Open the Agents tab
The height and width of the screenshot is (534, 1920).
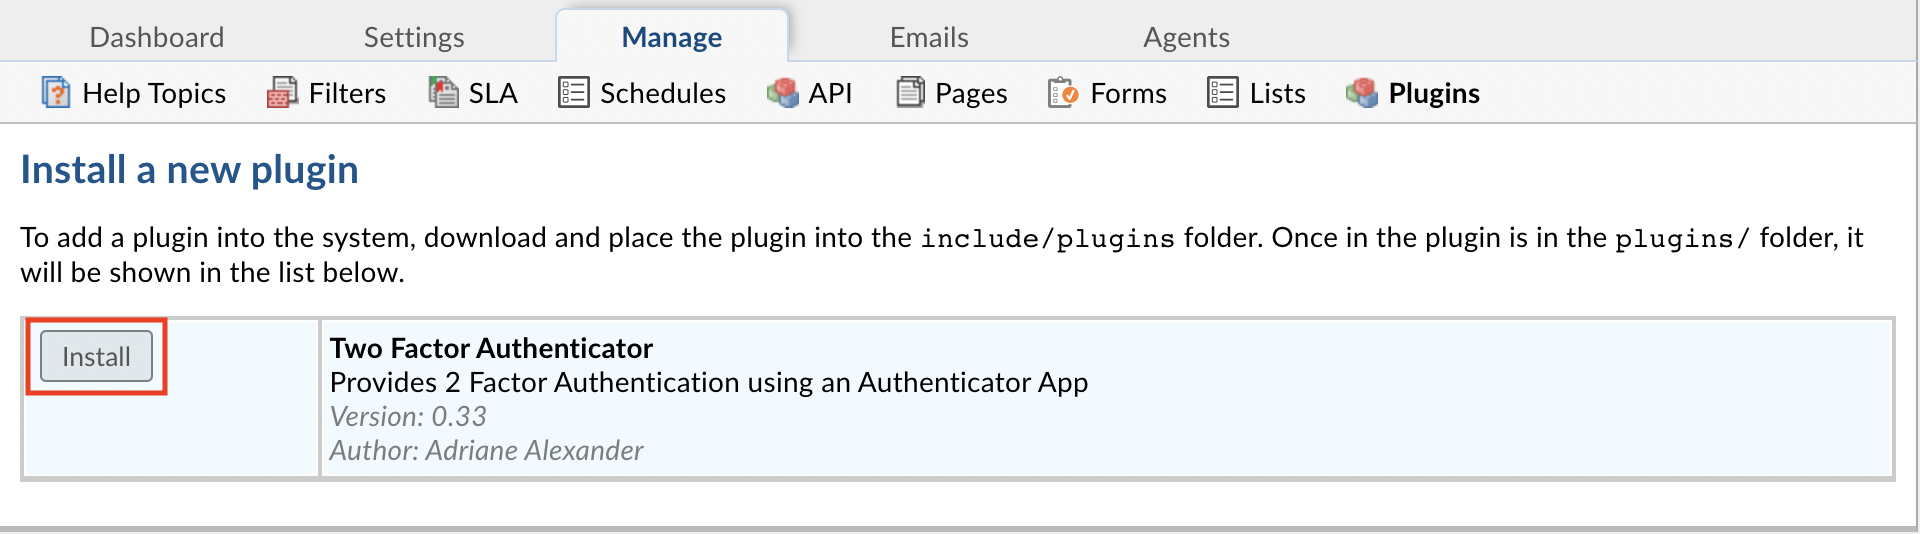(1186, 37)
